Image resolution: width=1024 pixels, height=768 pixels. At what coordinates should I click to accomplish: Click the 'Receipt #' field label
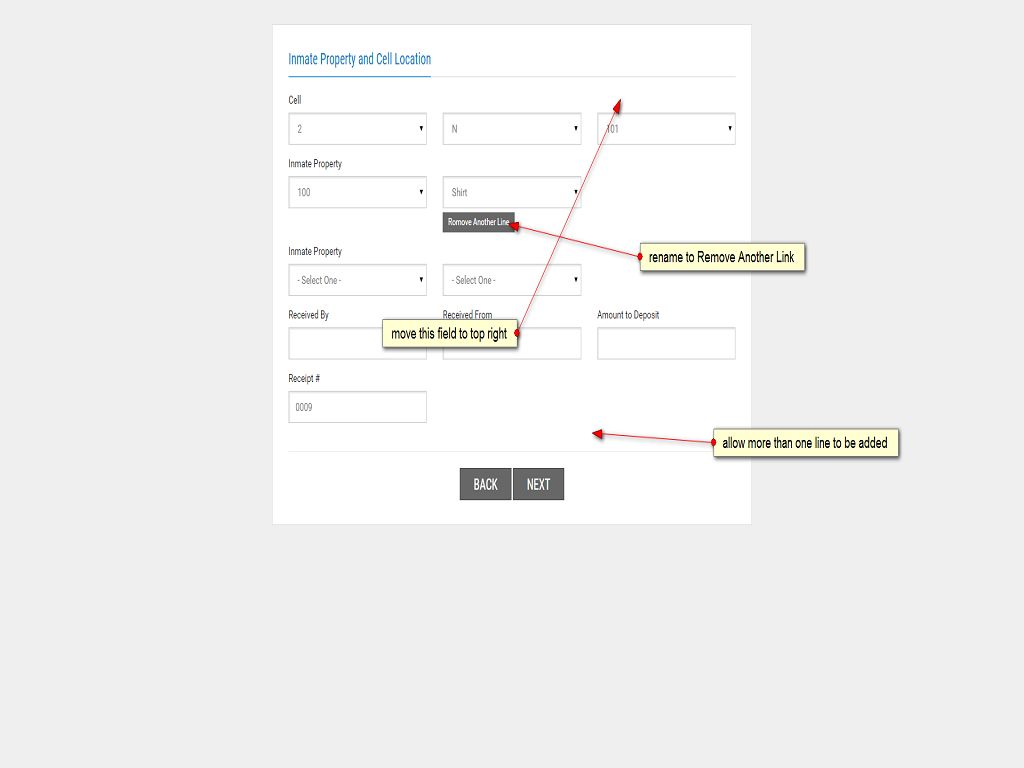pos(304,379)
